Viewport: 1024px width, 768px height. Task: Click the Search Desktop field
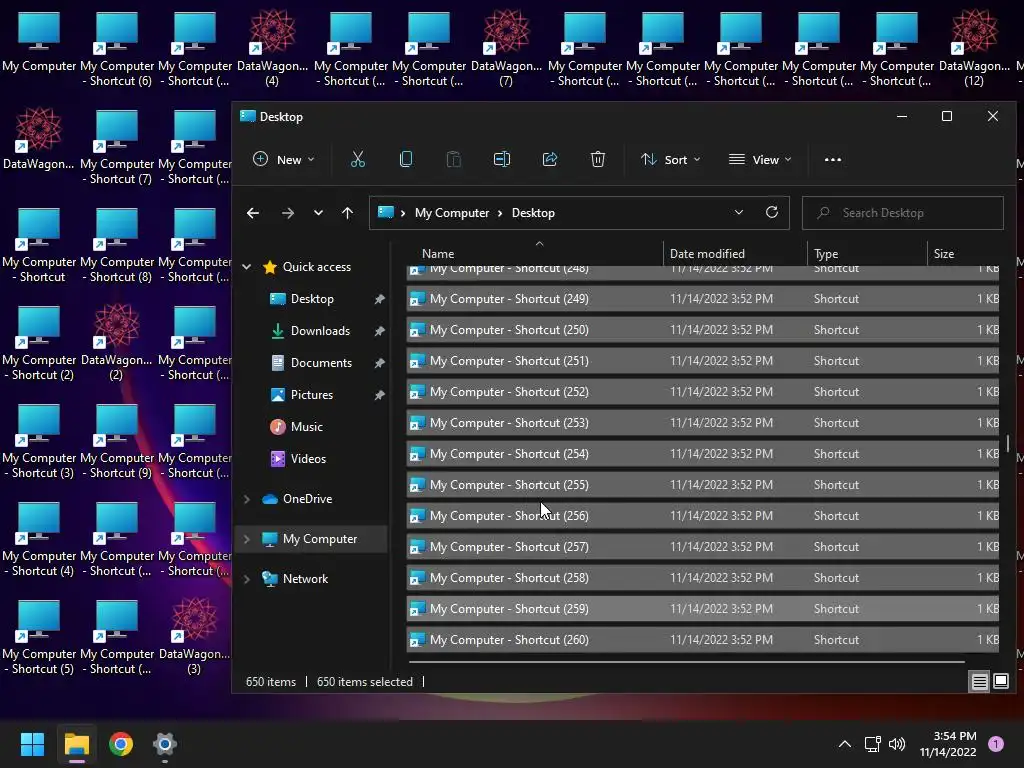903,213
